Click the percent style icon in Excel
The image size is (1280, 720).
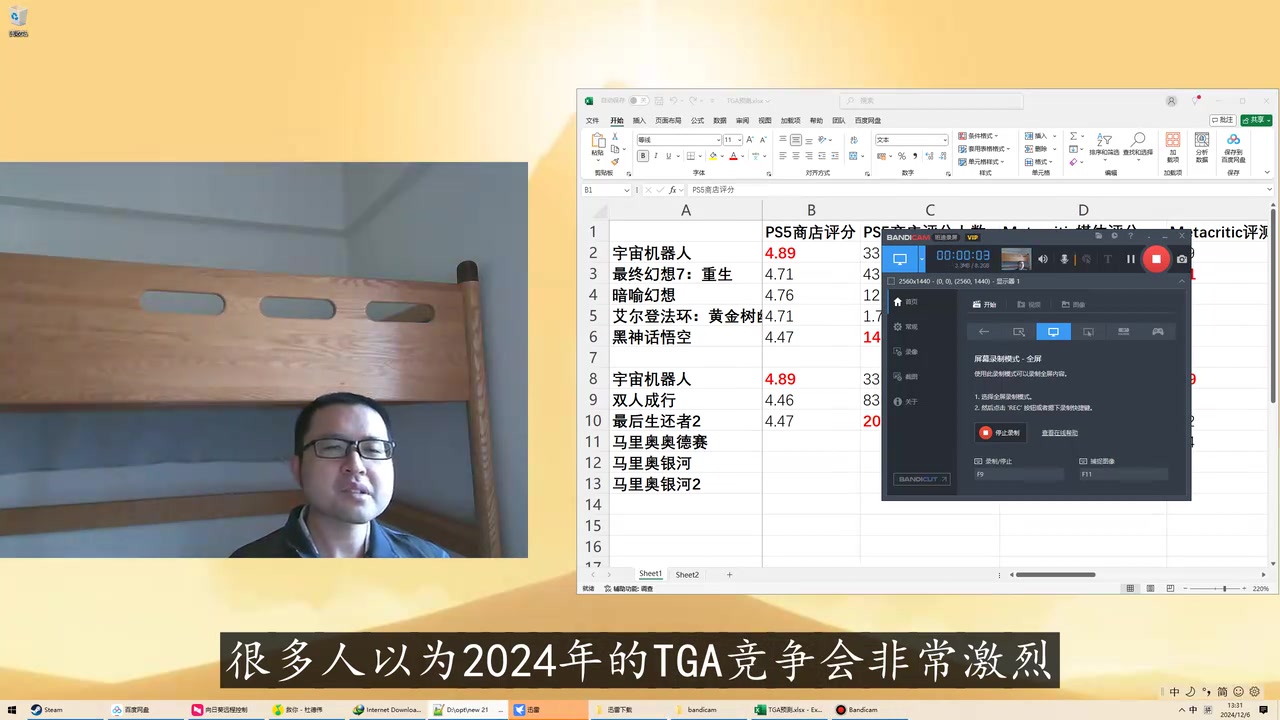tap(901, 156)
